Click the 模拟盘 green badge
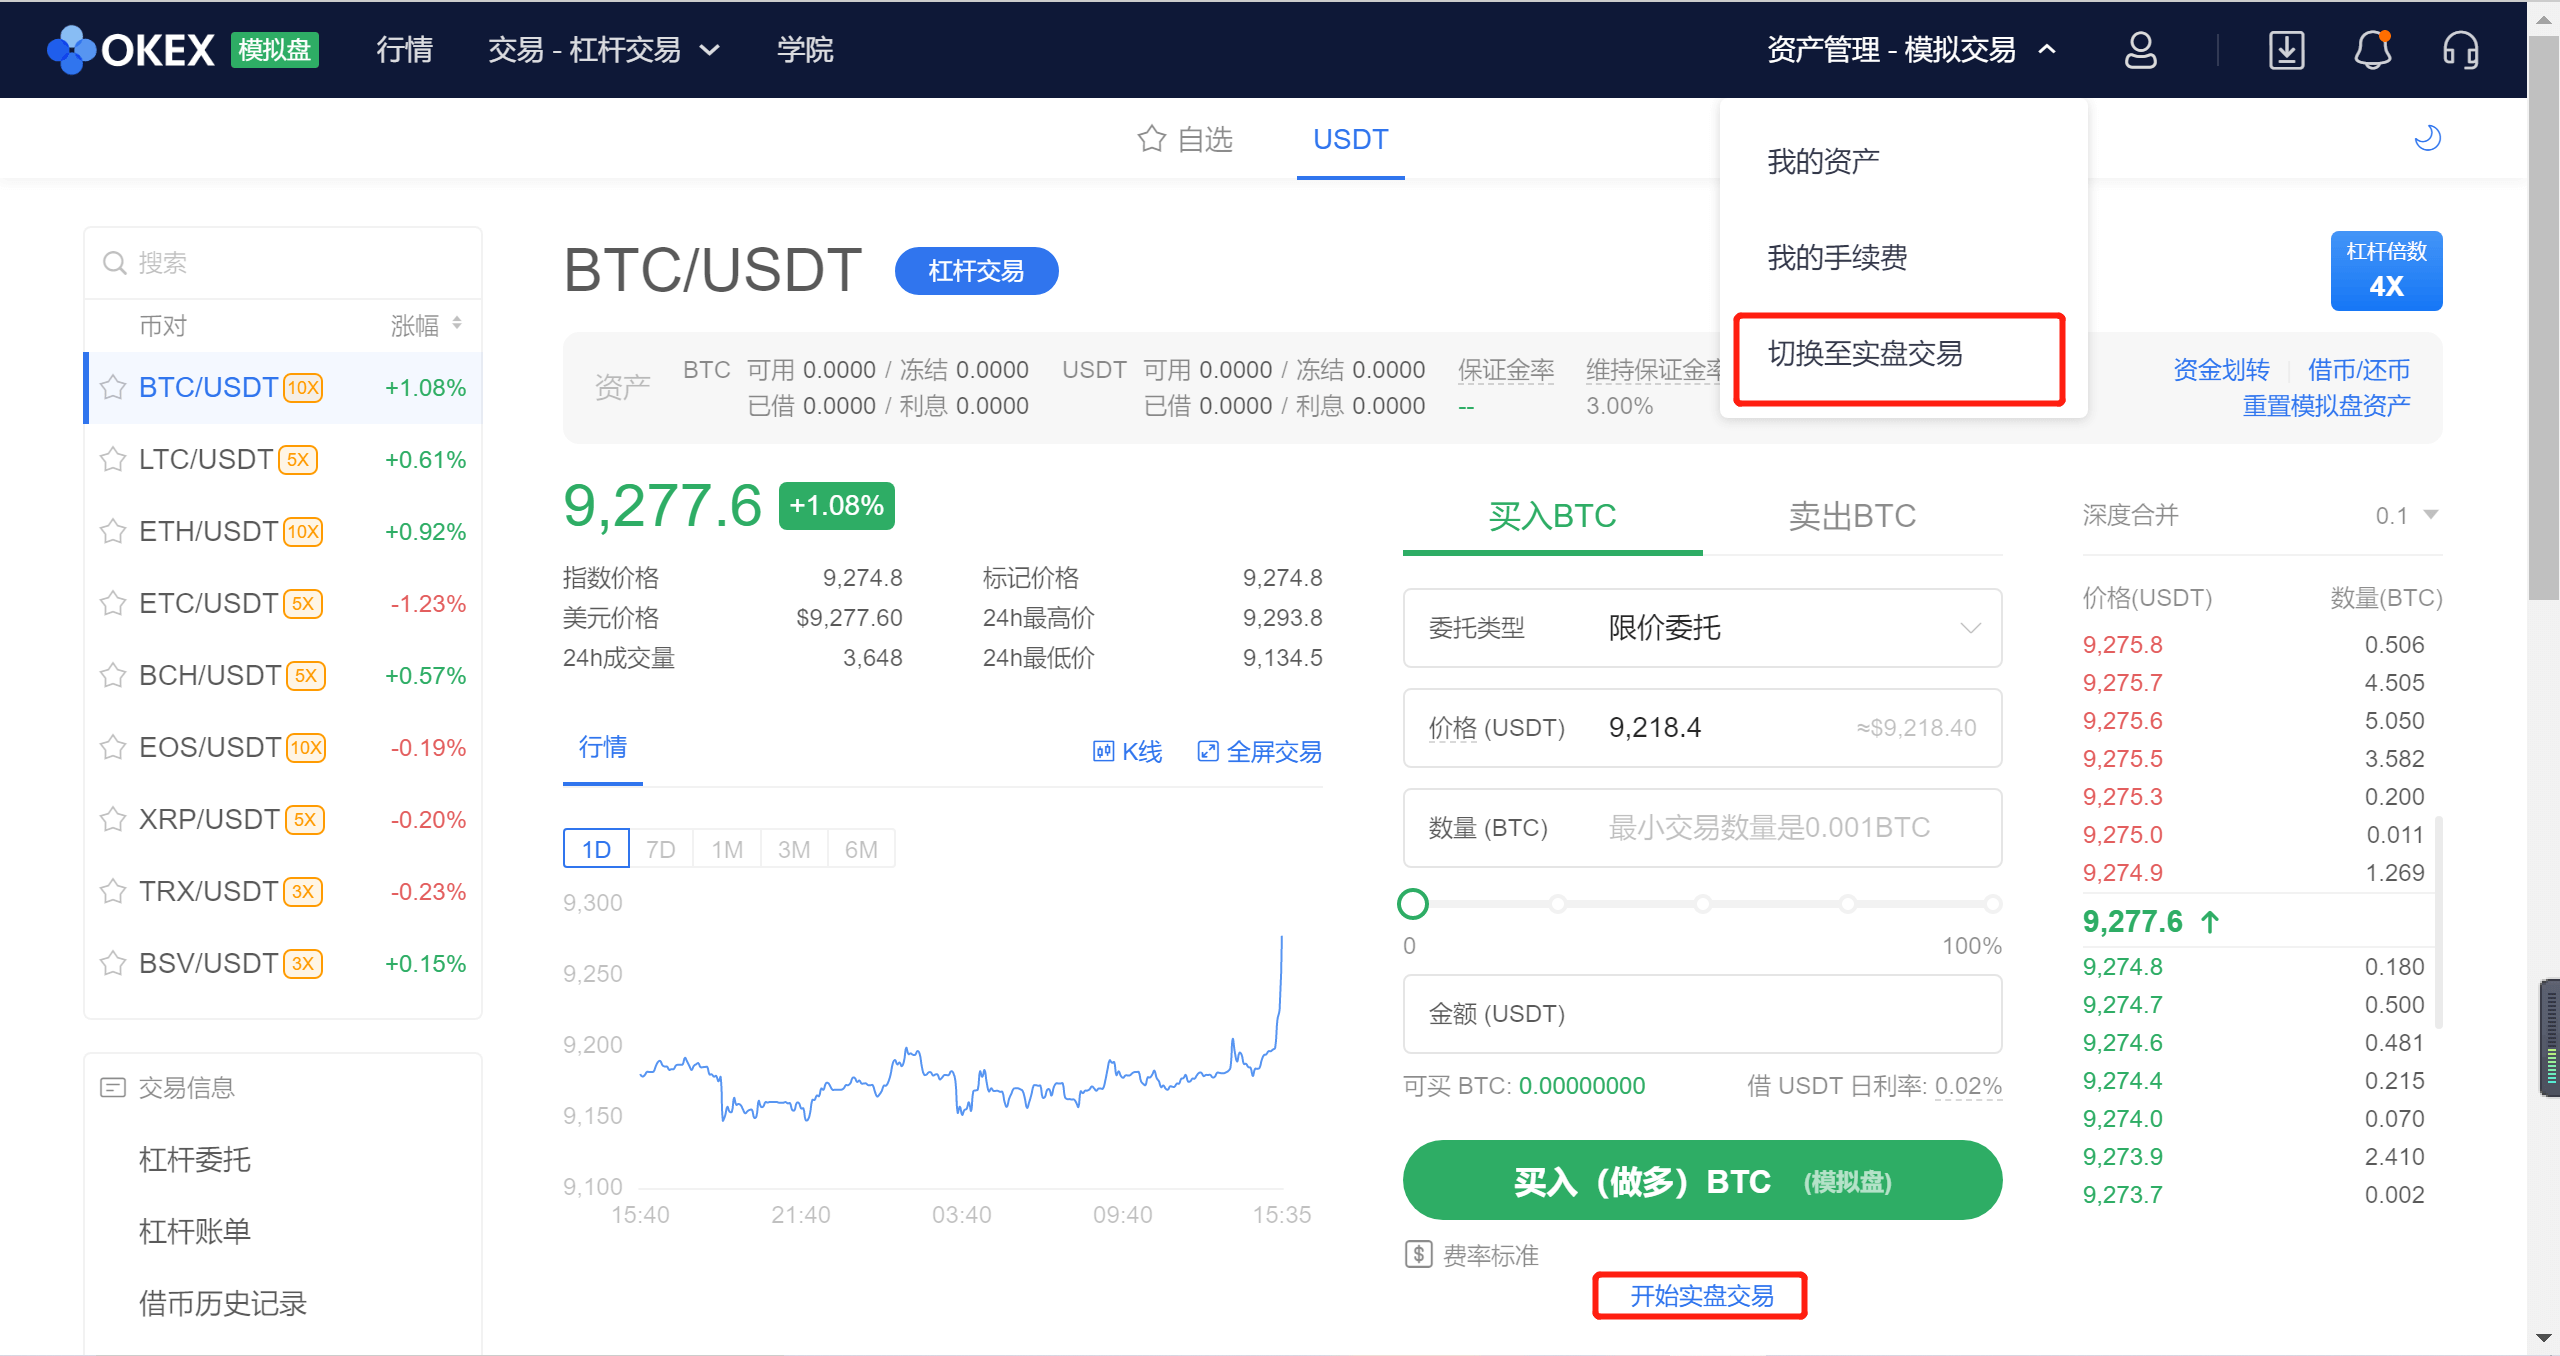Image resolution: width=2560 pixels, height=1356 pixels. pyautogui.click(x=274, y=50)
